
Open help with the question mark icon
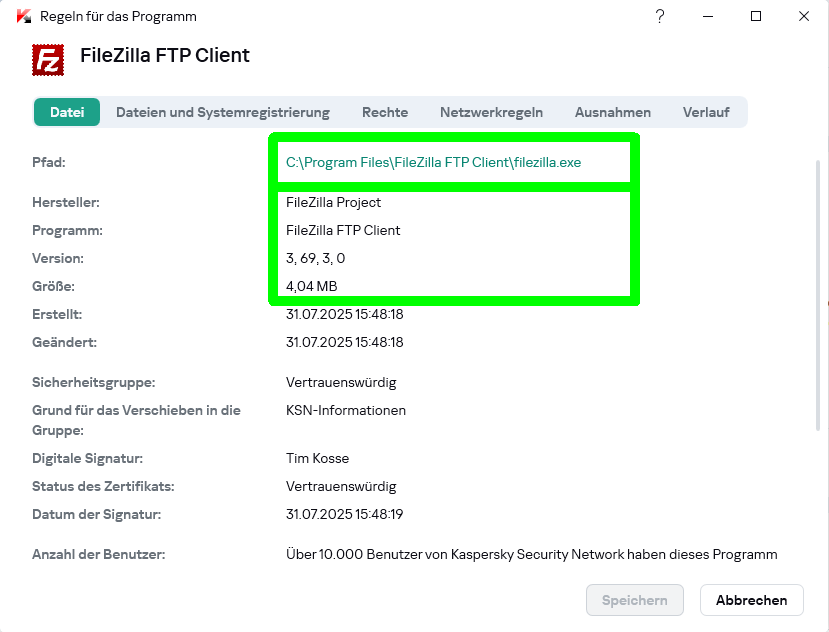pos(660,16)
